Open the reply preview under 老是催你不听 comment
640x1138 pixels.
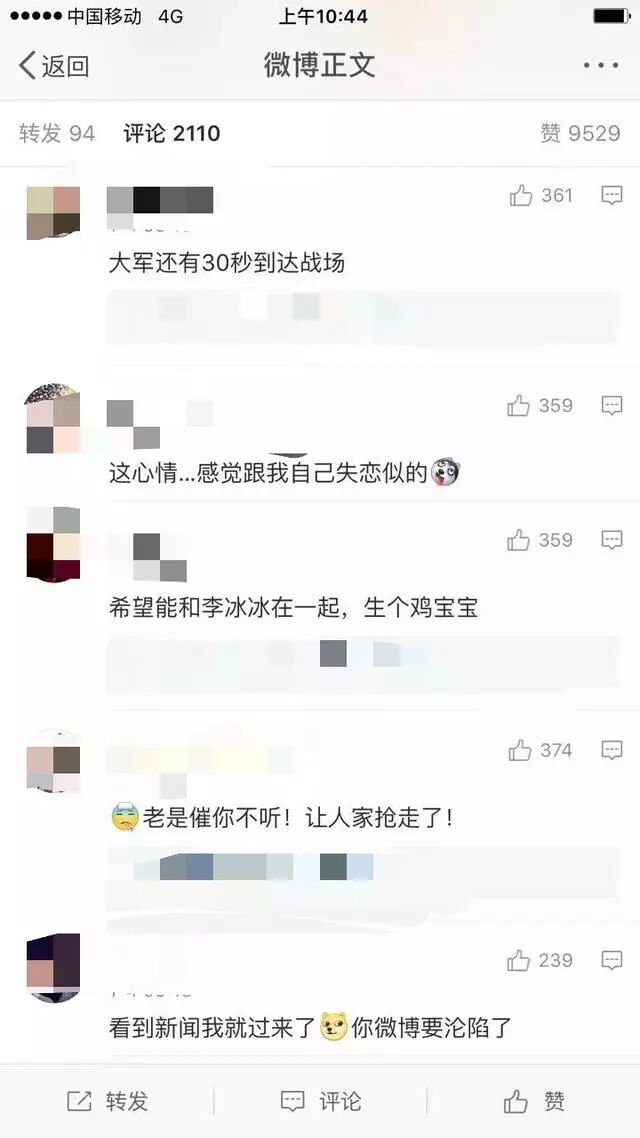(x=363, y=880)
